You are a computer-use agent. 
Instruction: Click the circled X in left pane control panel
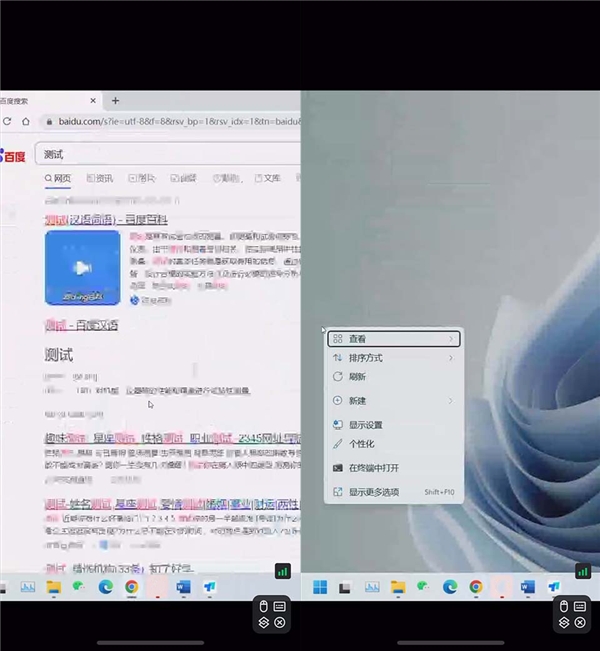[280, 622]
